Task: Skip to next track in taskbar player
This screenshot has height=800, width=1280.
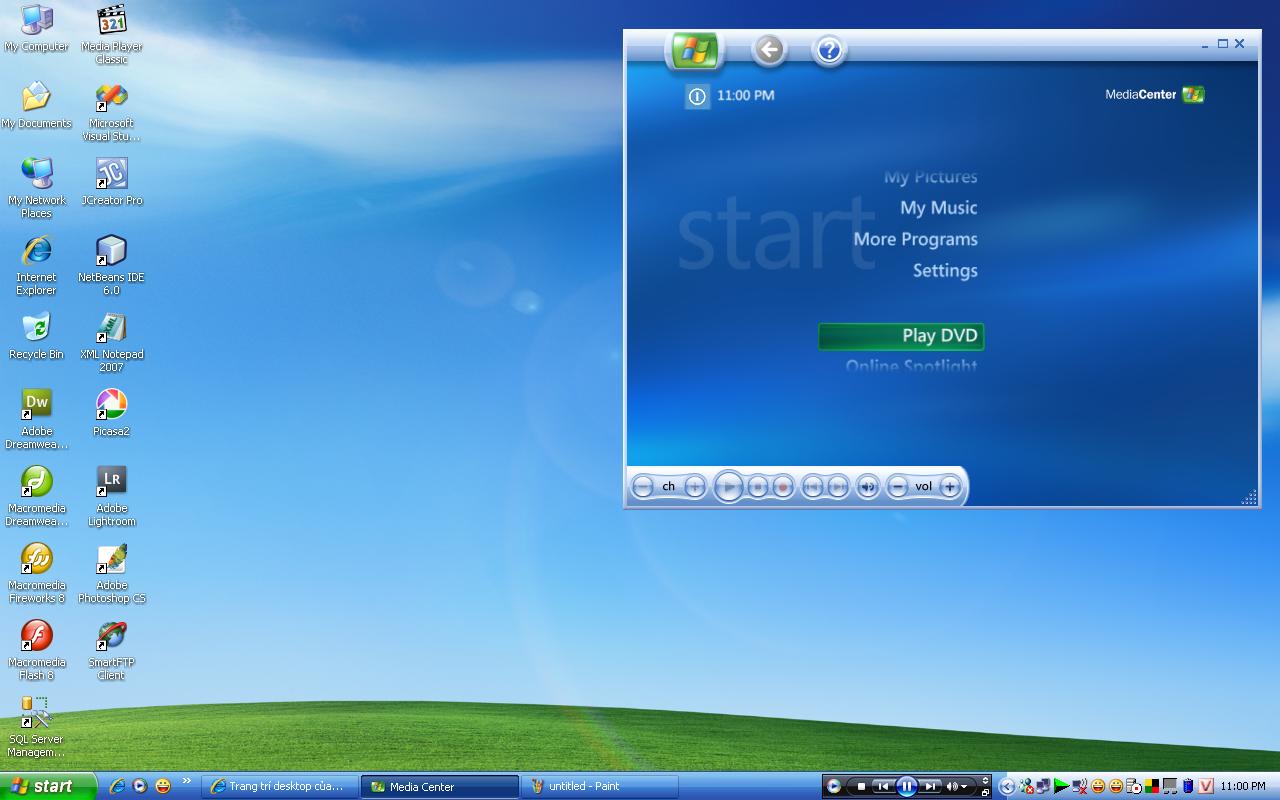Action: (930, 786)
